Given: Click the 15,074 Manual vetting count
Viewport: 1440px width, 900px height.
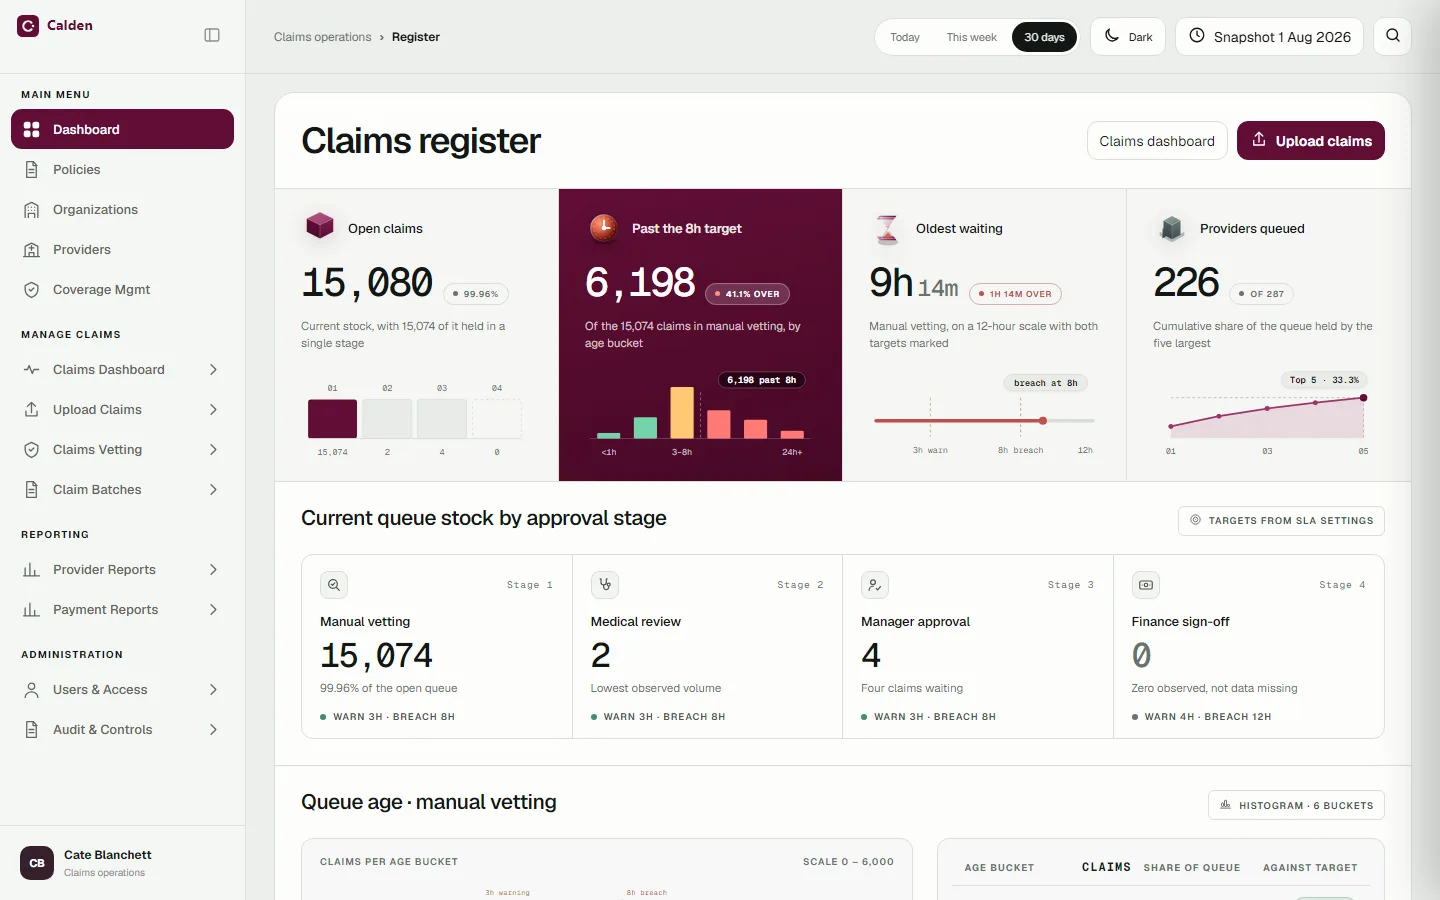Looking at the screenshot, I should 377,656.
